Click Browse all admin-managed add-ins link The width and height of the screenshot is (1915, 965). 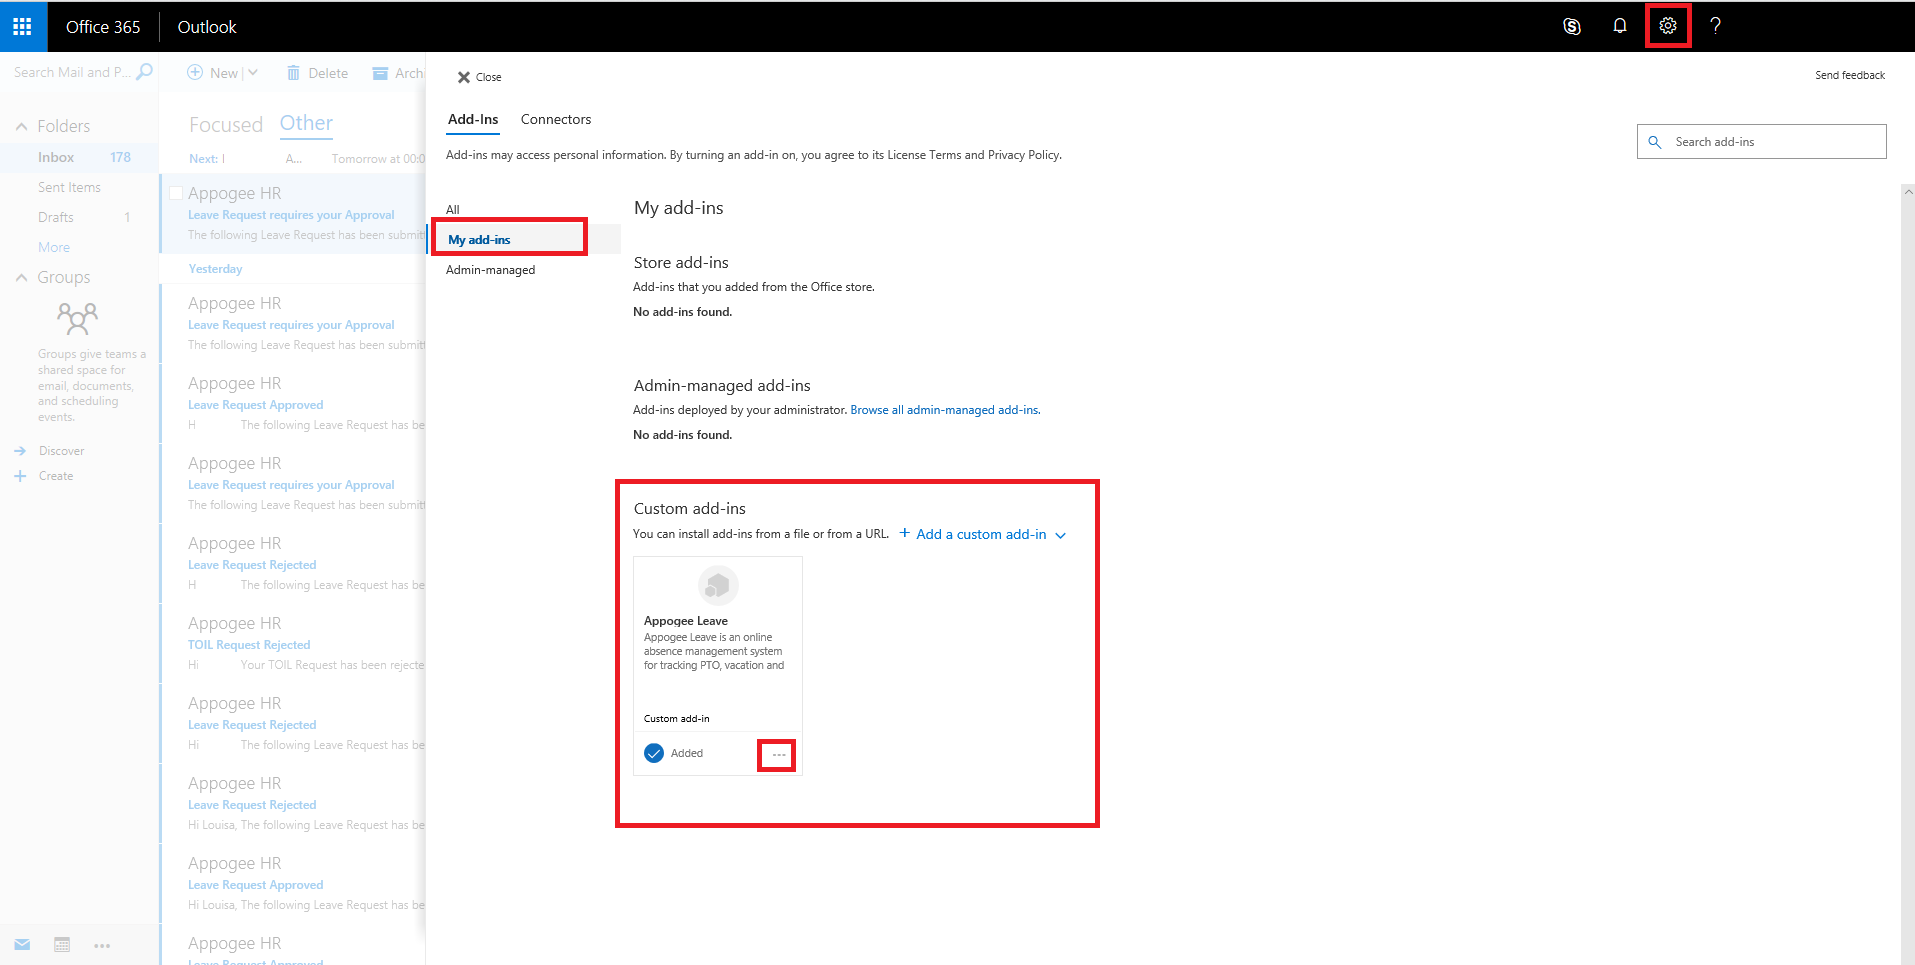coord(944,410)
